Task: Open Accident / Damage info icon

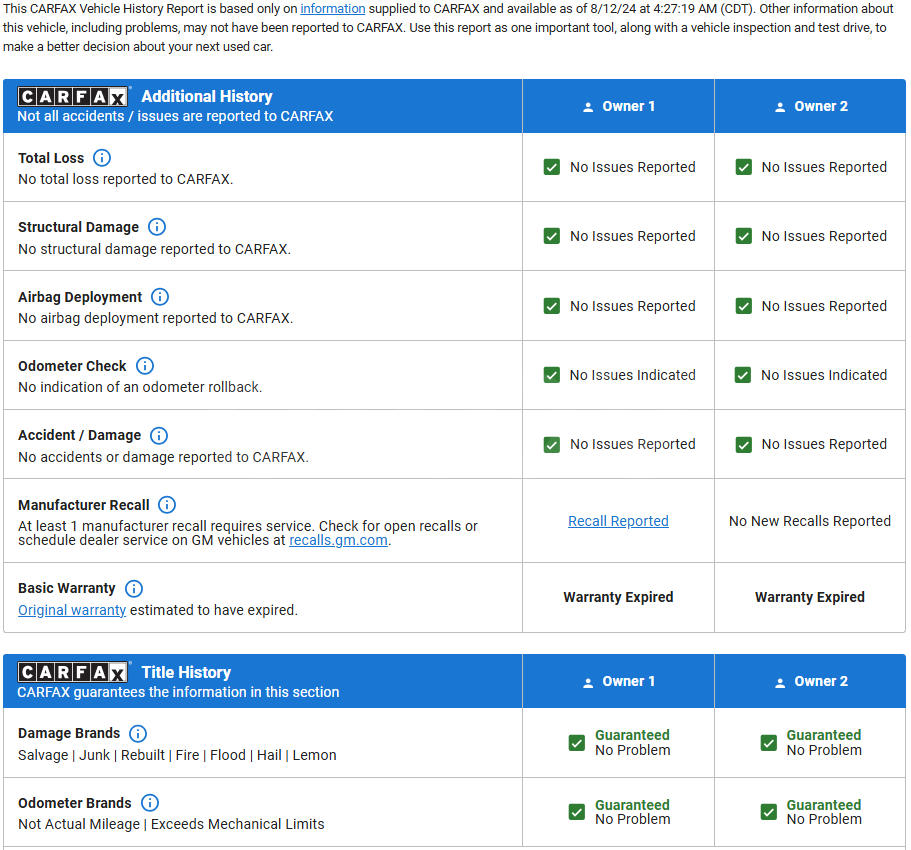Action: (x=159, y=435)
